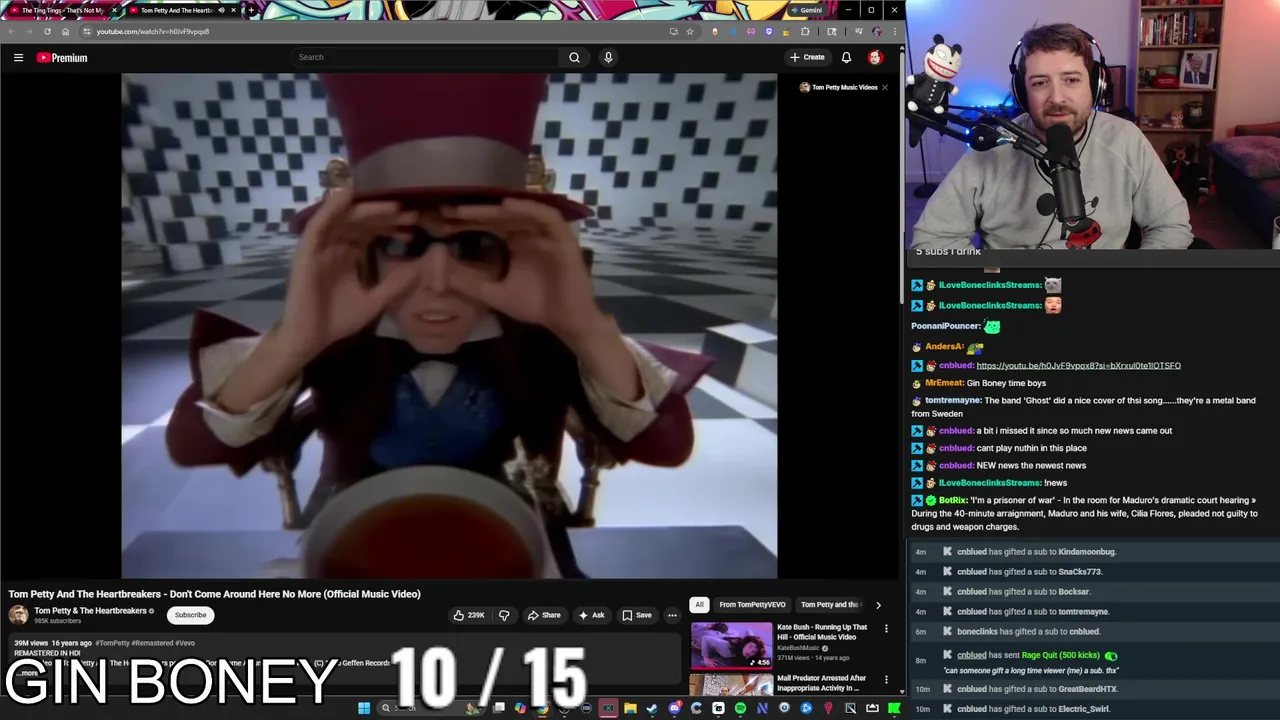
Task: Open Spotify from the taskbar
Action: [x=740, y=708]
